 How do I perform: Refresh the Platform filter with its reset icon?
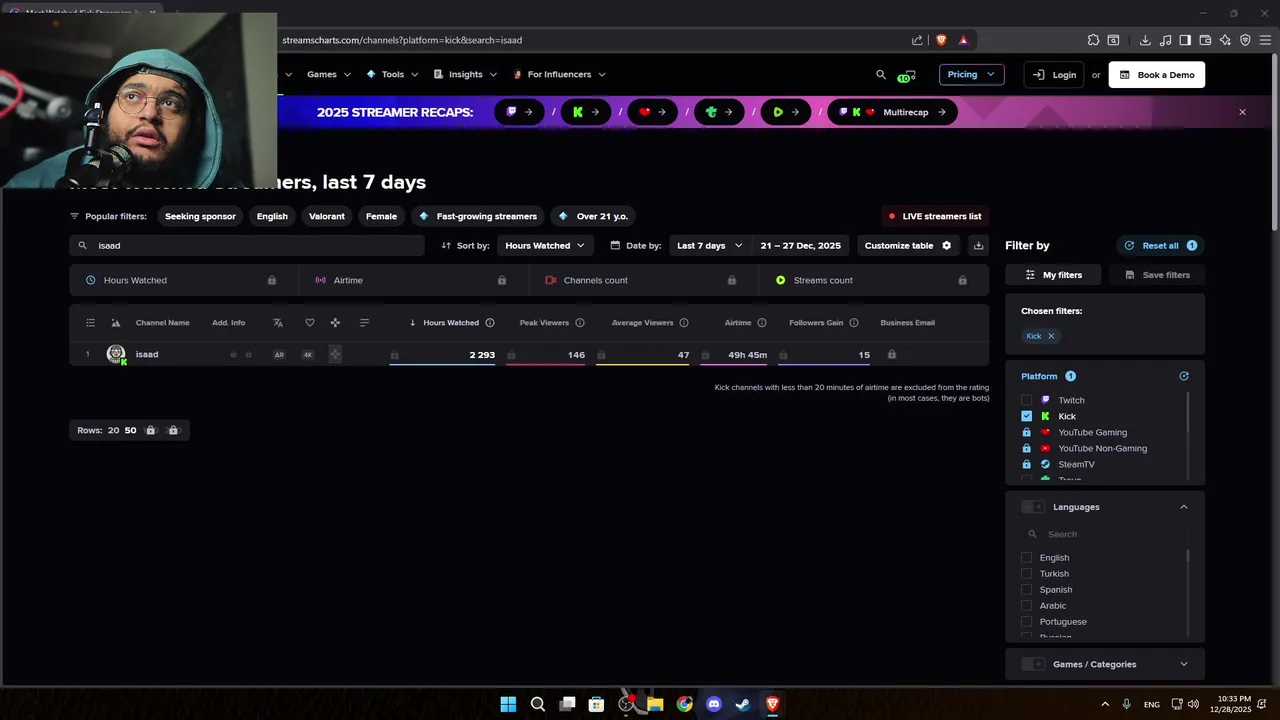[1184, 376]
